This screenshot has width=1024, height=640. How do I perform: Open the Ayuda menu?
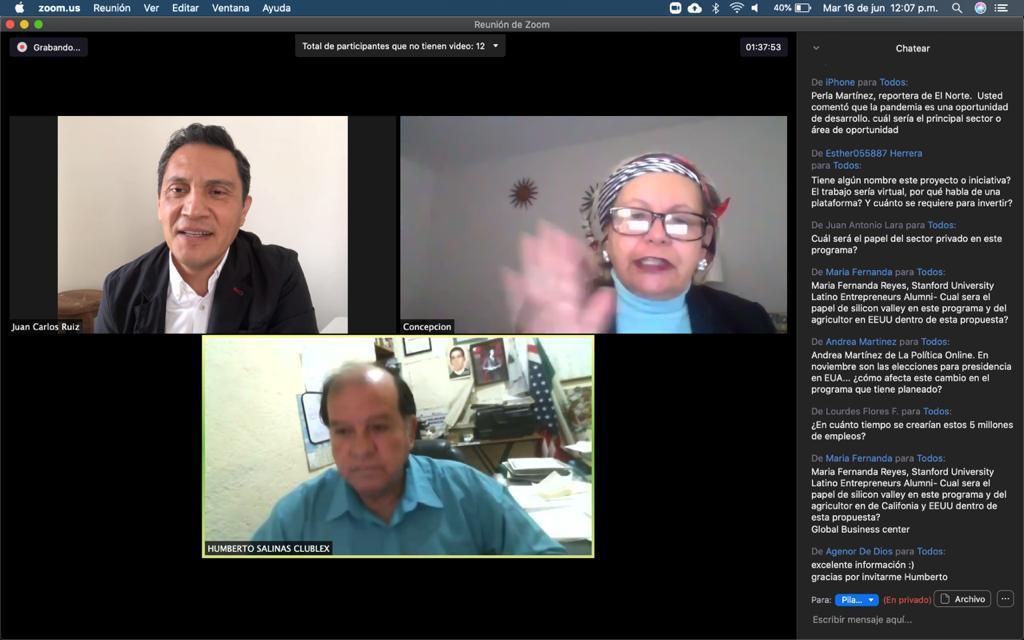(x=276, y=8)
